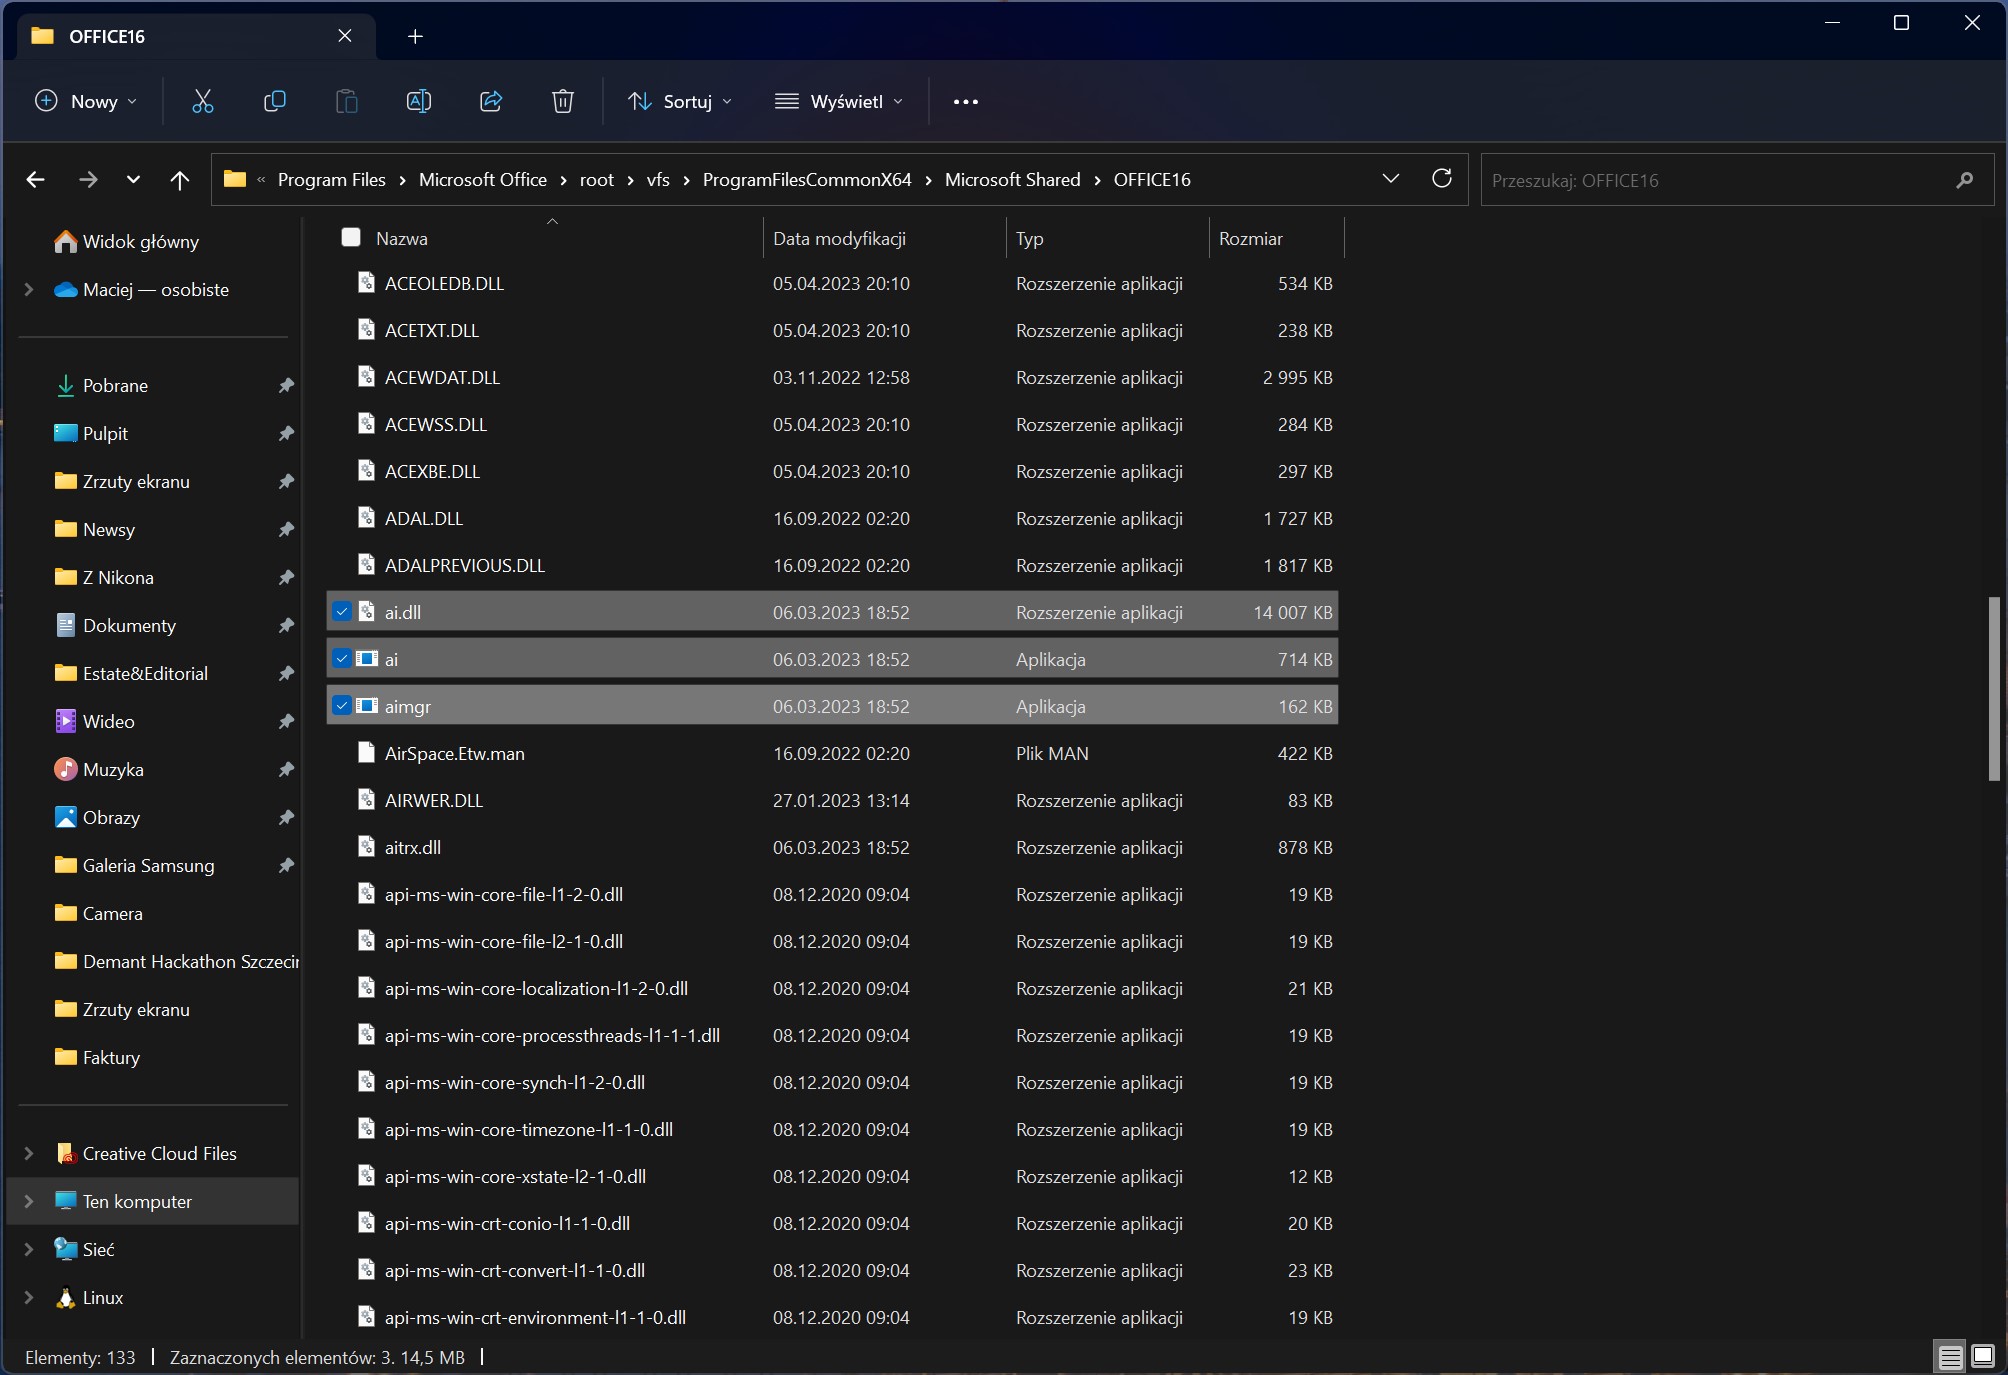
Task: Click the Cut (scissors) toolbar icon
Action: coord(203,101)
